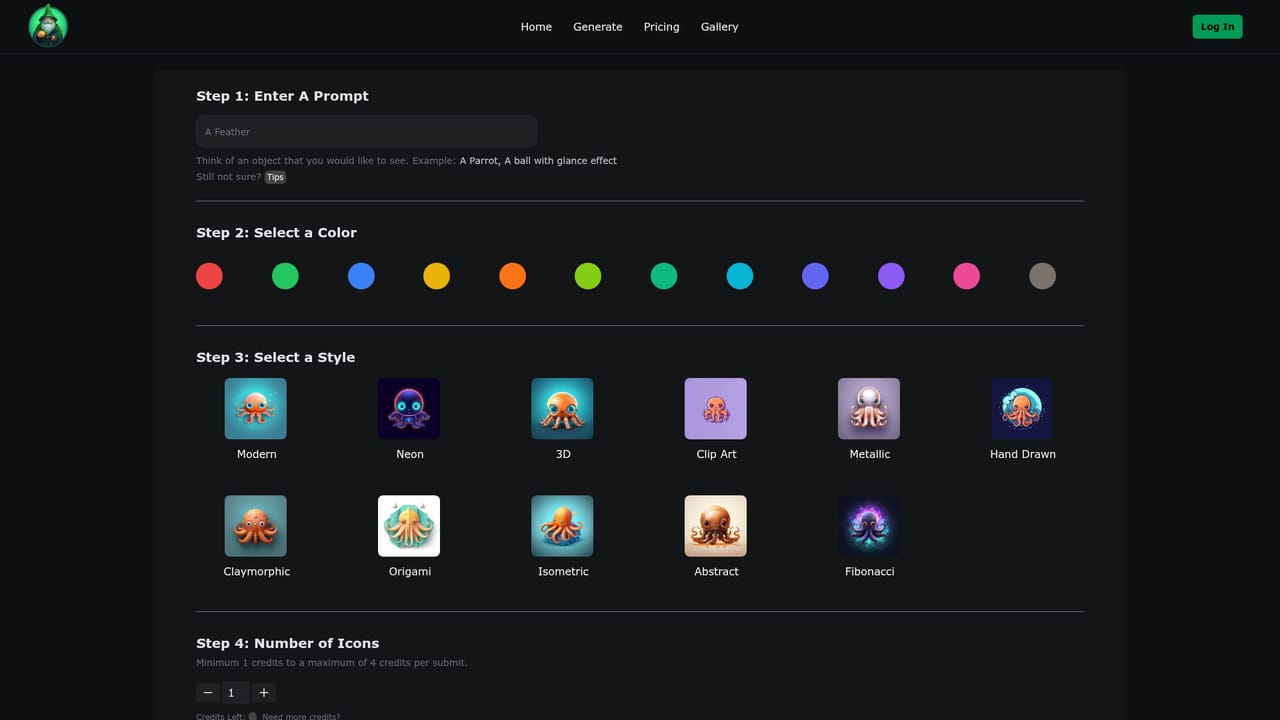The image size is (1280, 720).
Task: Click the wizard logo in the header
Action: (48, 26)
